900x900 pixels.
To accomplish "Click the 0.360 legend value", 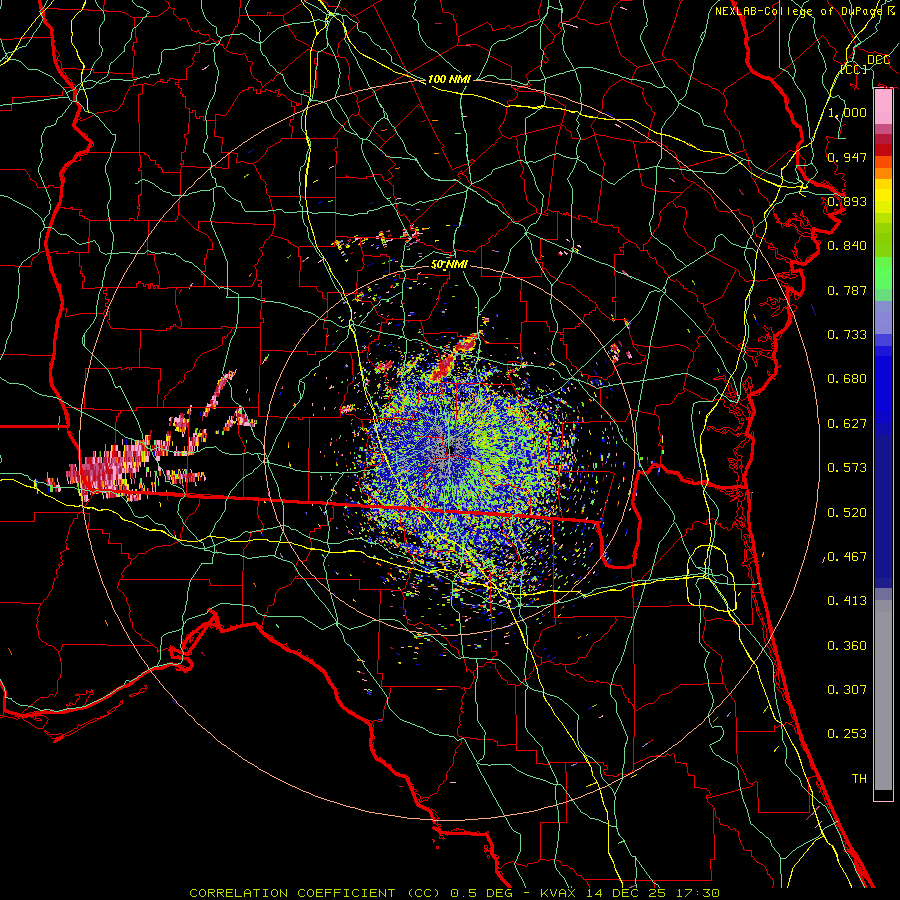I will point(847,646).
